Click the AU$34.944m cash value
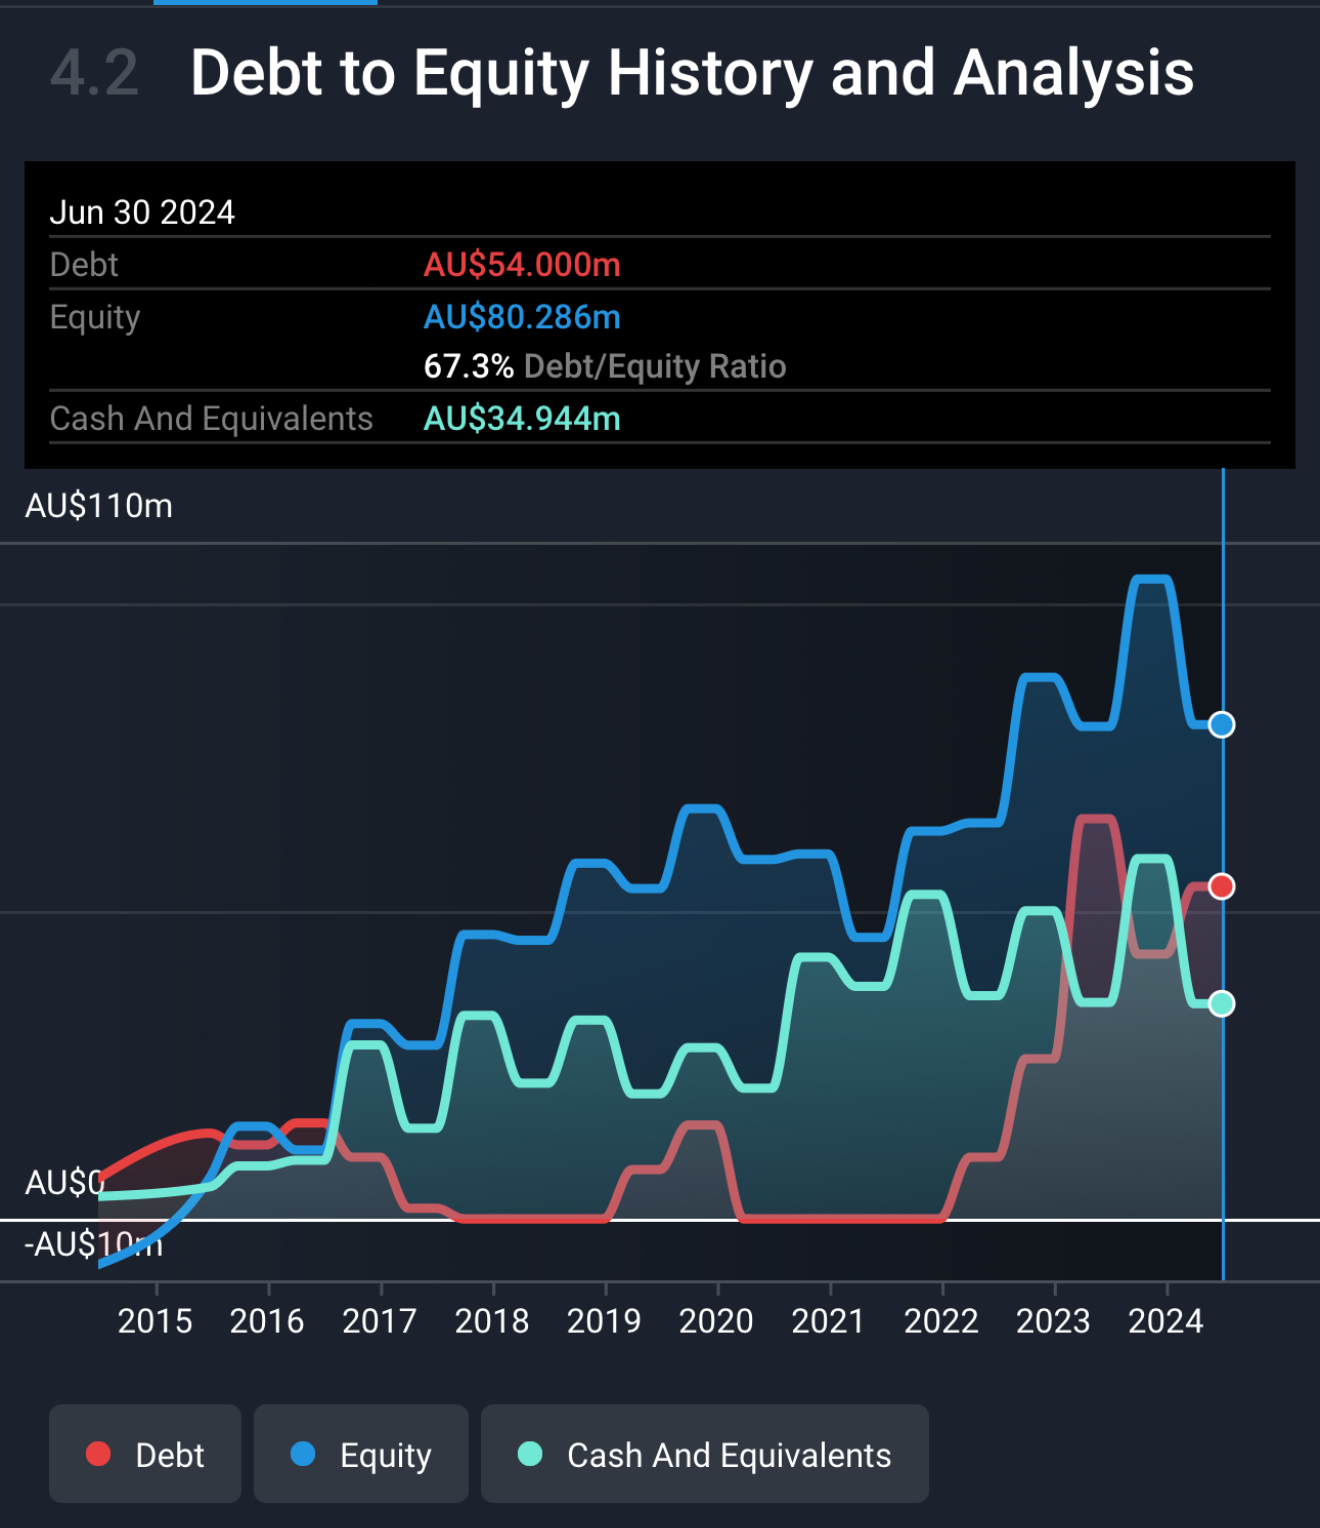The width and height of the screenshot is (1320, 1528). pyautogui.click(x=522, y=418)
